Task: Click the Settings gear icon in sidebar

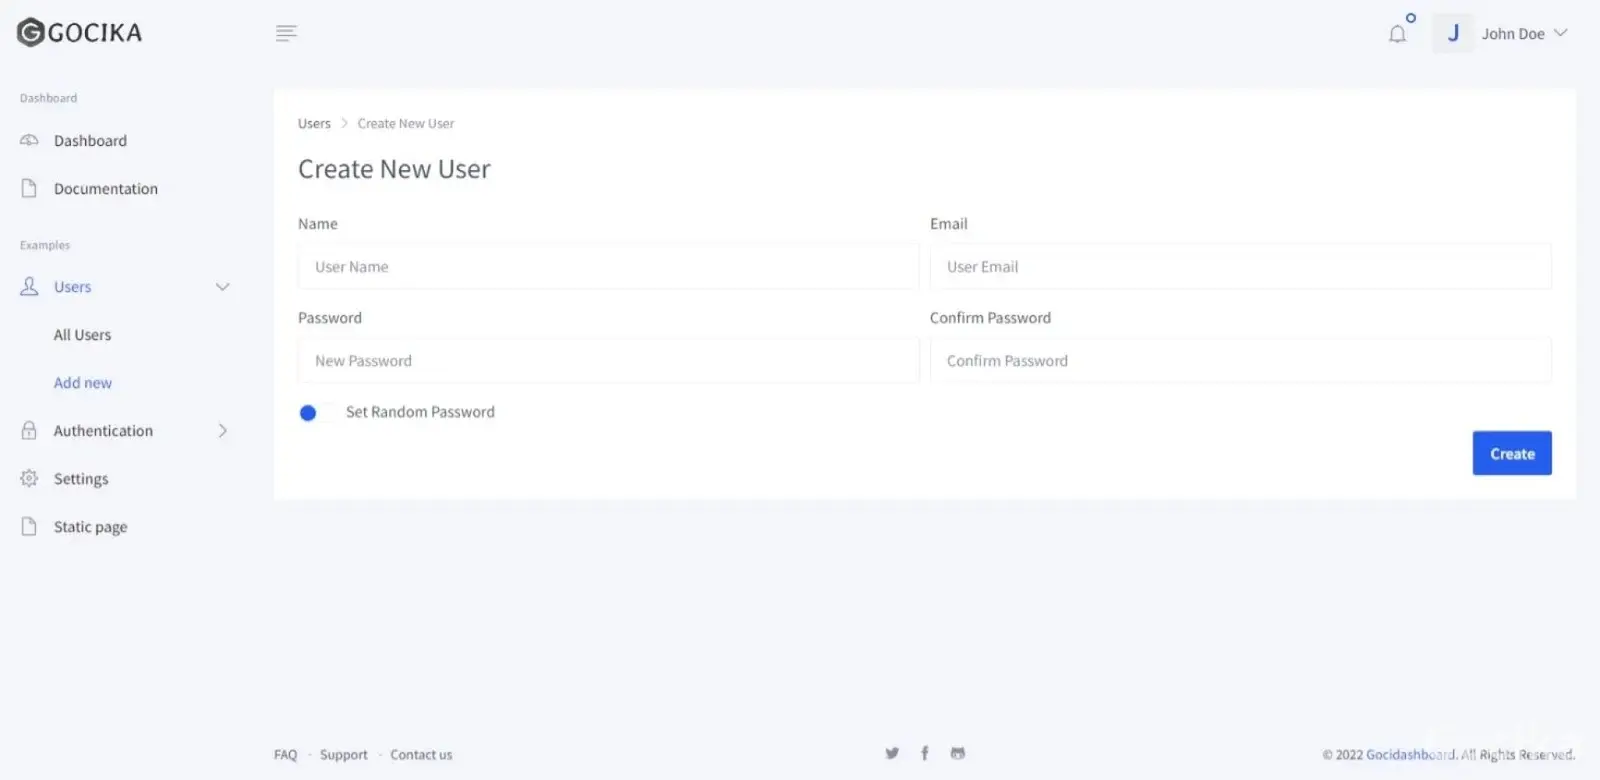Action: pos(29,478)
